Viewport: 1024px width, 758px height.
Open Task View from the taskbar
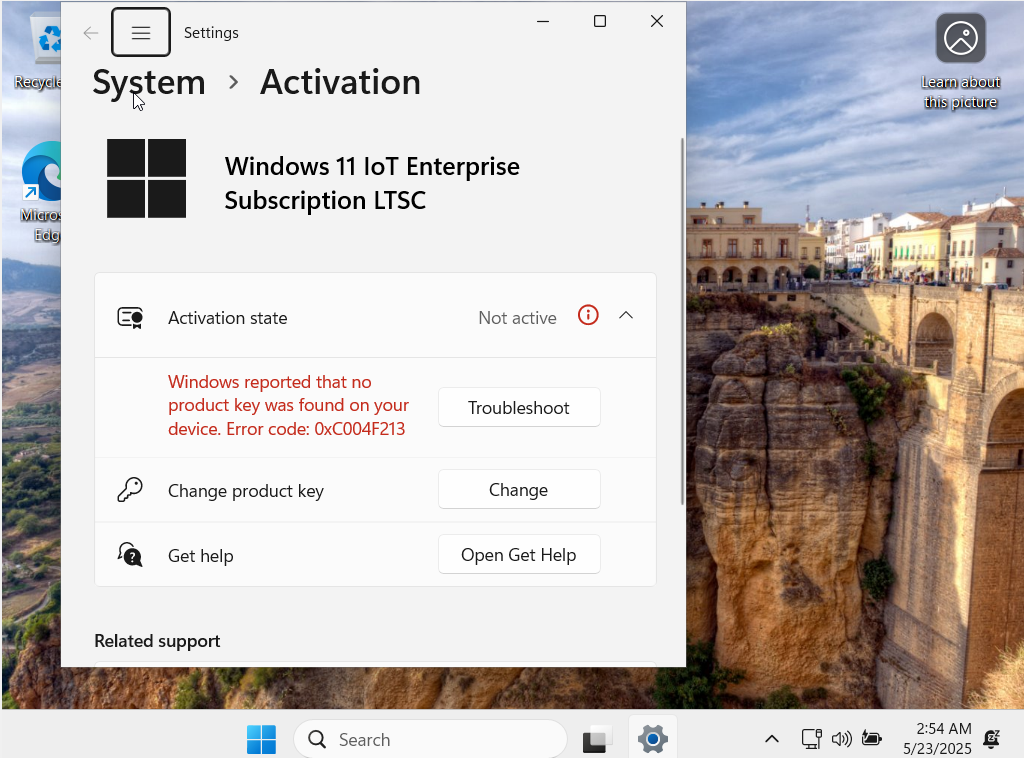click(598, 740)
